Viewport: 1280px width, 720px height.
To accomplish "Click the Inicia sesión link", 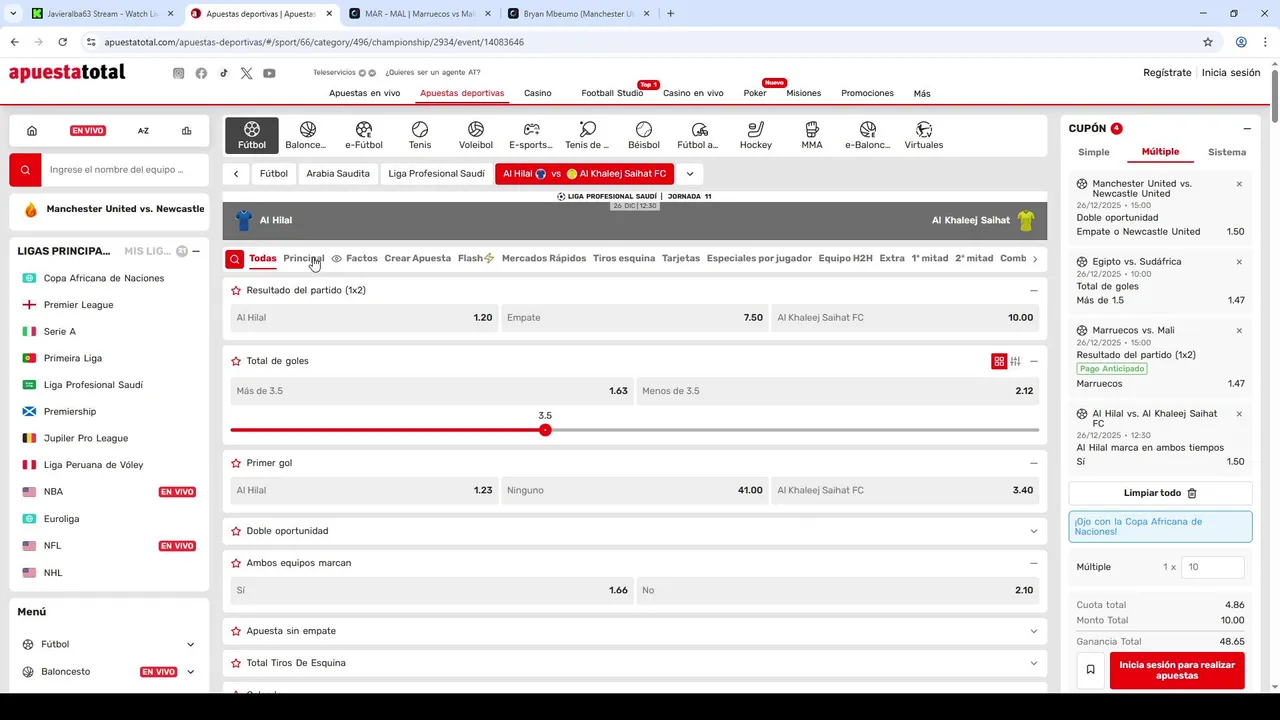I will point(1231,73).
